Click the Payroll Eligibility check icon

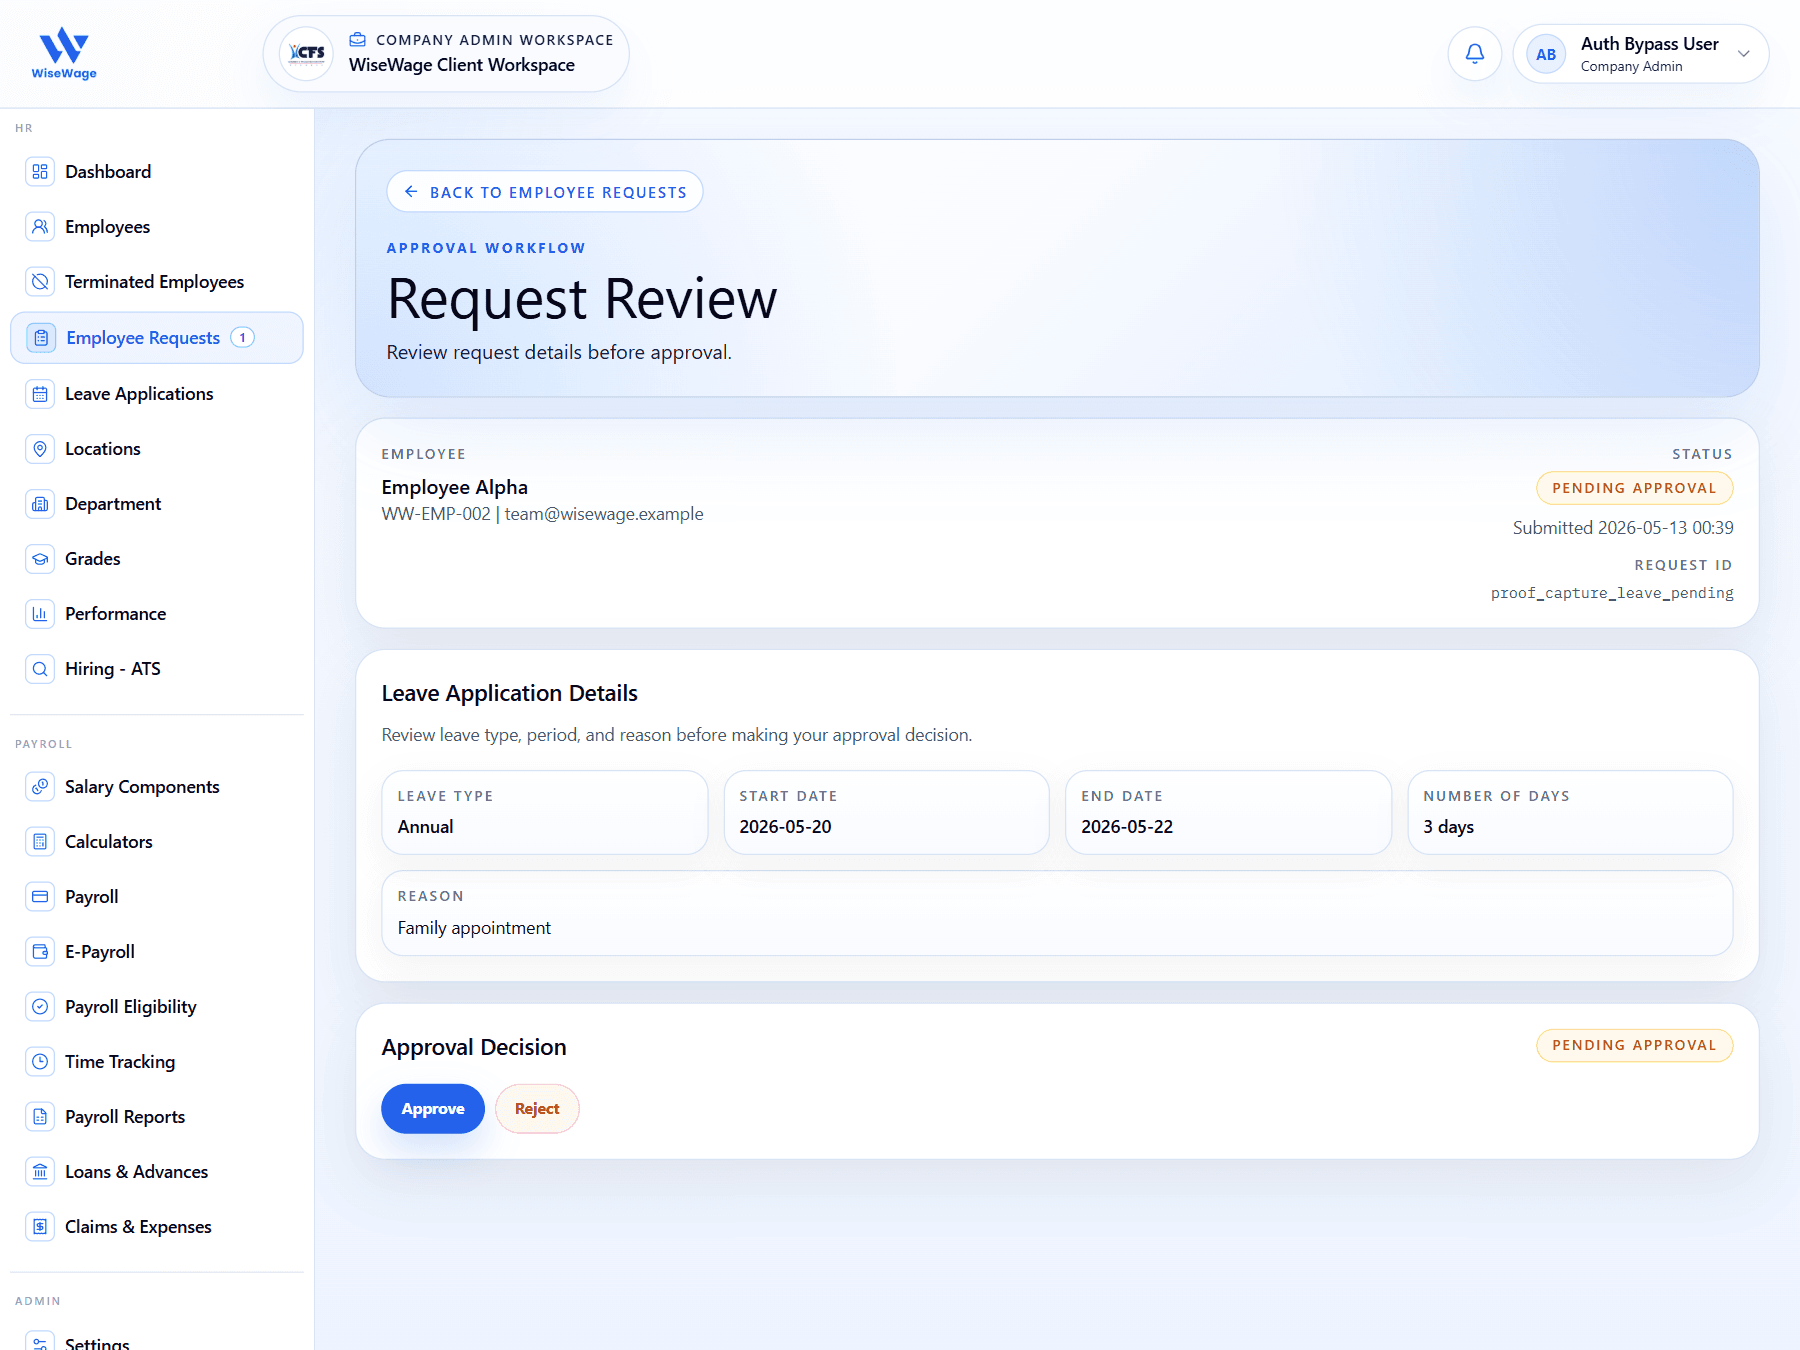click(40, 1007)
